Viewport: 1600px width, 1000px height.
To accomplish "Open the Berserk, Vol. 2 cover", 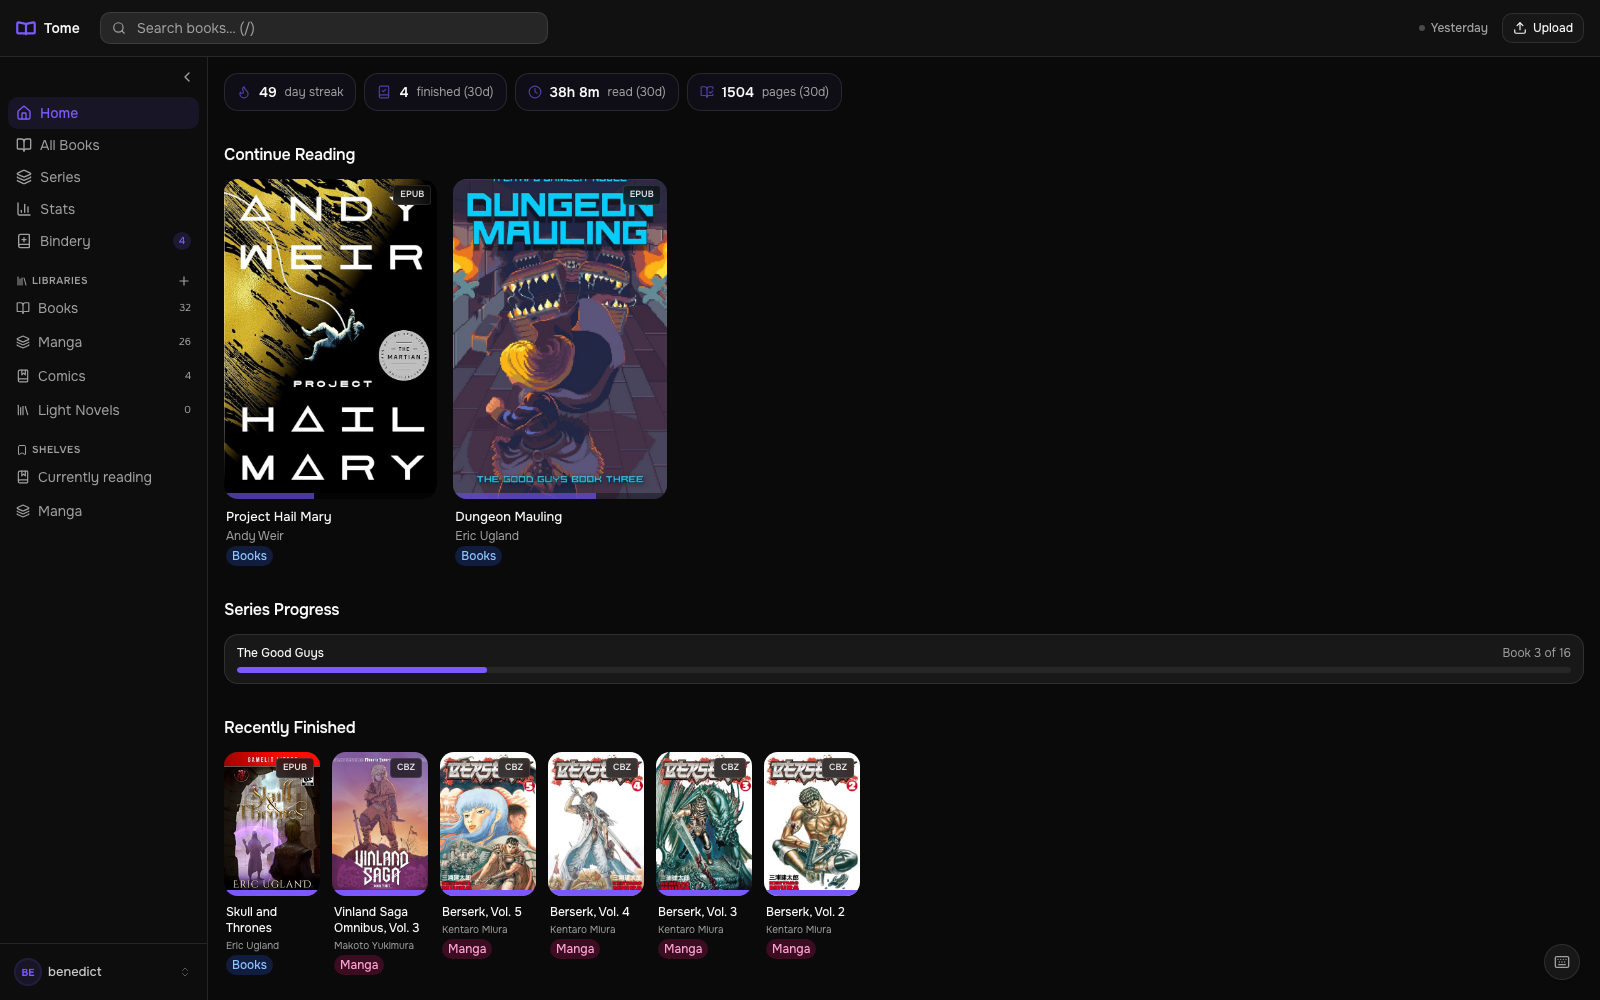I will coord(812,824).
